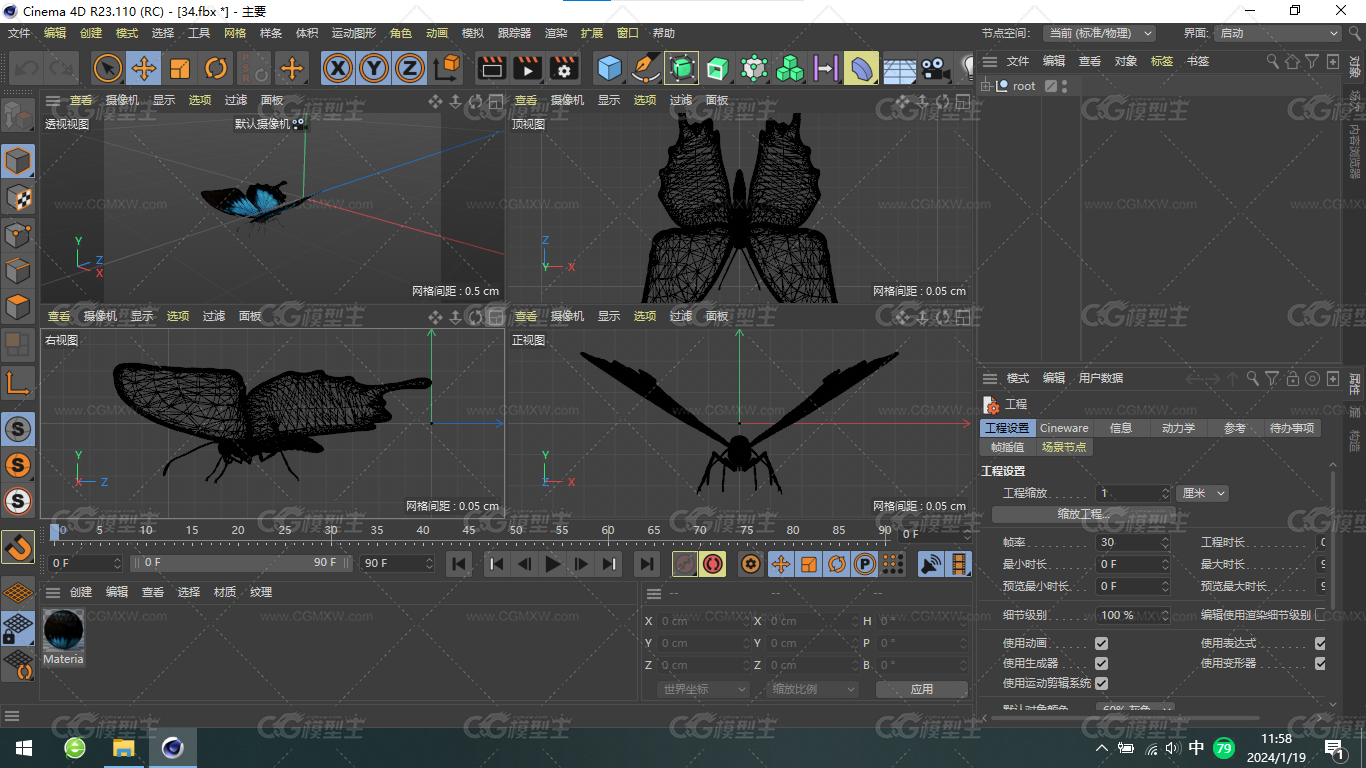This screenshot has width=1366, height=768.
Task: Click the 细节级别 stepper arrows
Action: tap(1165, 615)
